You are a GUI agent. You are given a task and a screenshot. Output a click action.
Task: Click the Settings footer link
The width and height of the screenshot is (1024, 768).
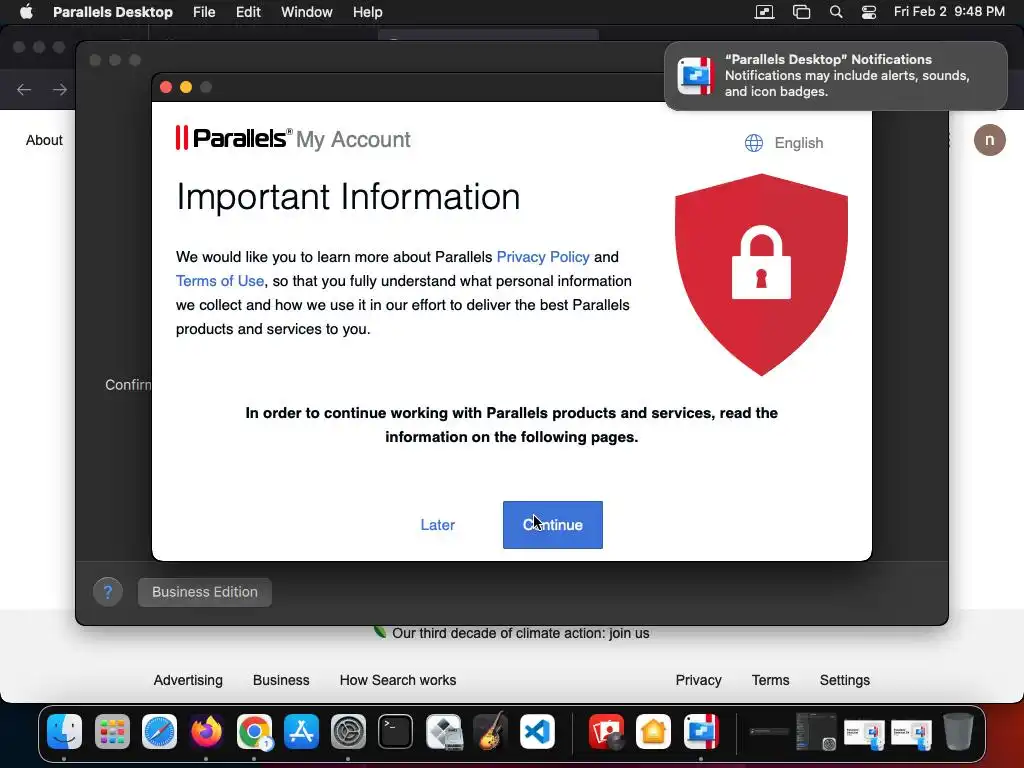tap(844, 680)
